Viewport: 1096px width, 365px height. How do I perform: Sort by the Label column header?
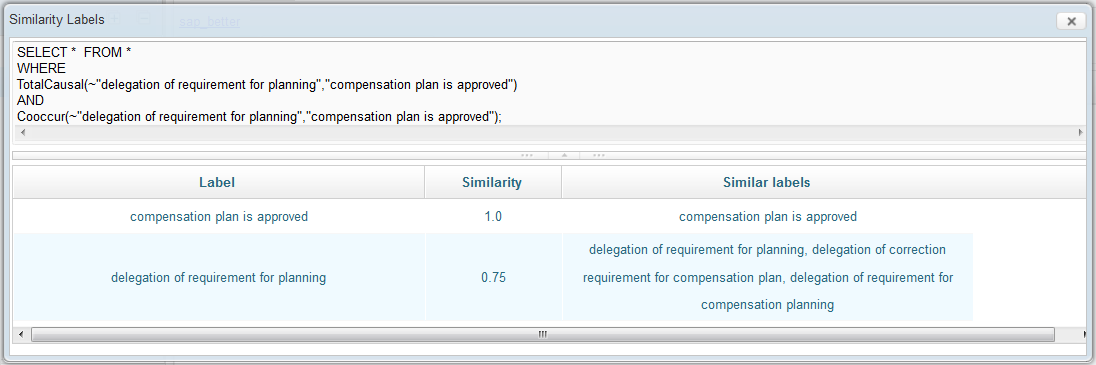click(x=217, y=182)
